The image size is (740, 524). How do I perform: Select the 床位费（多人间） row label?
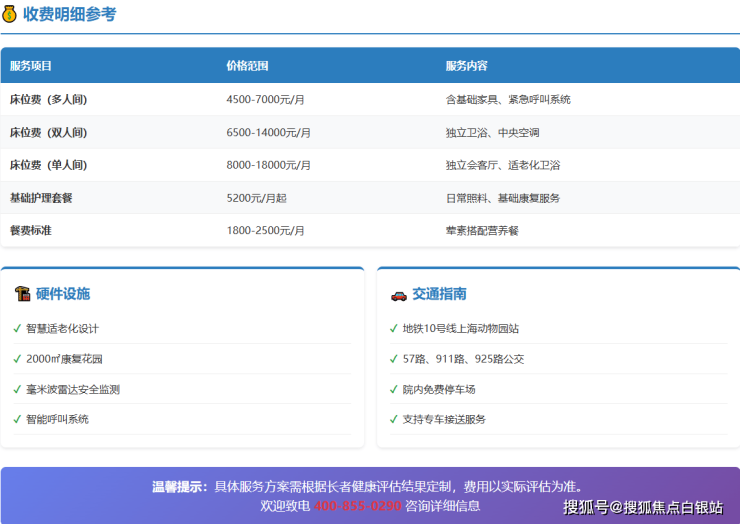[48, 100]
